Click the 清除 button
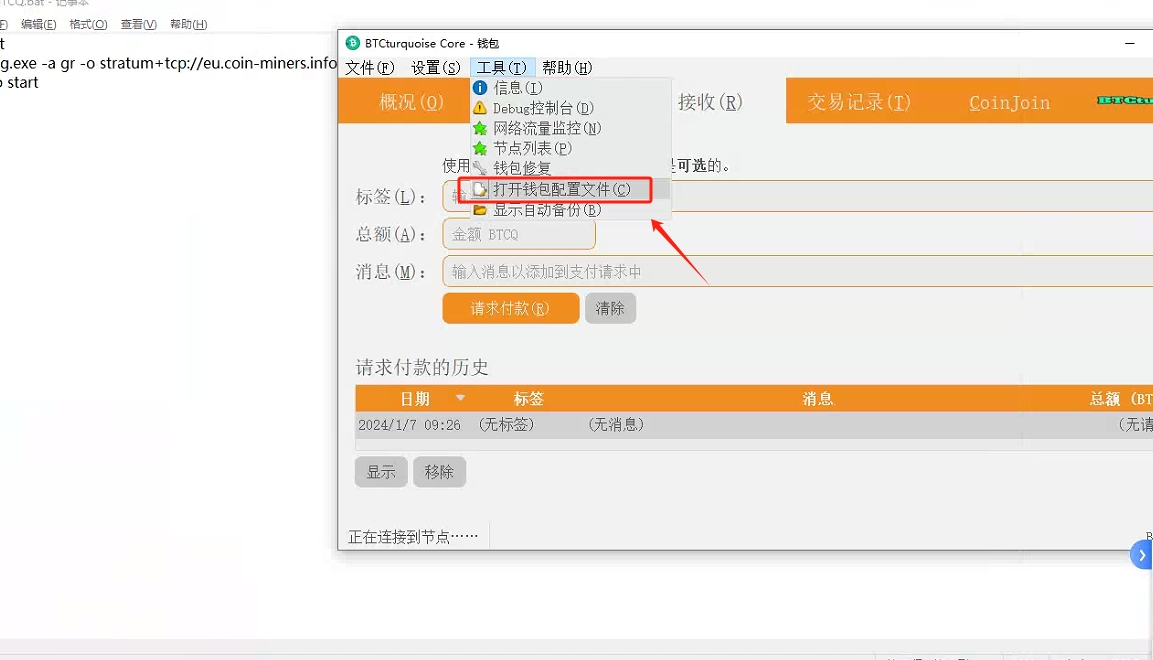 tap(610, 308)
